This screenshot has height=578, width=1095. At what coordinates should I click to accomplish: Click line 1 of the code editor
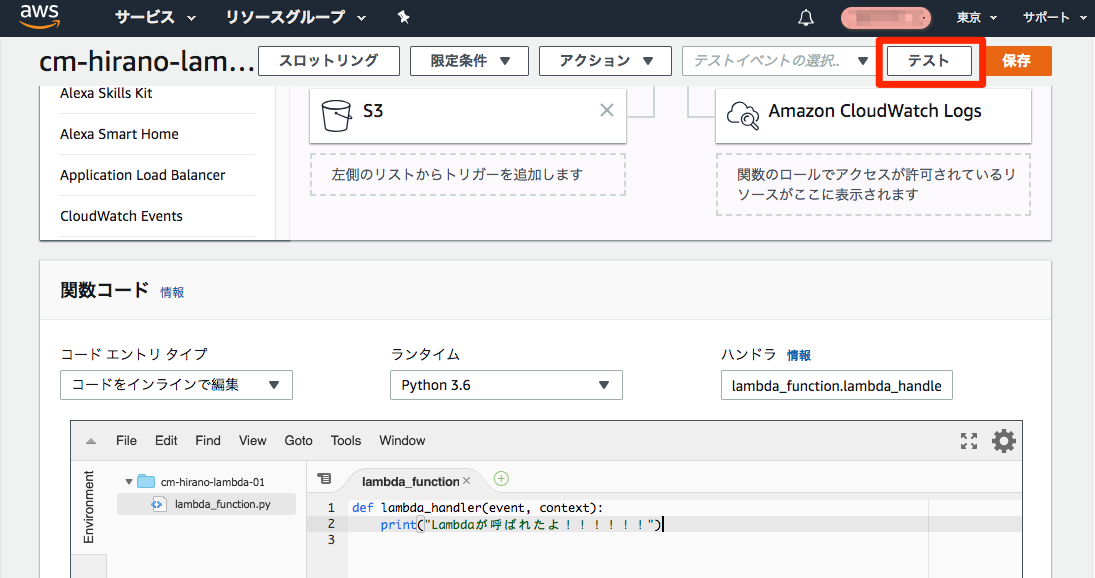(x=477, y=507)
